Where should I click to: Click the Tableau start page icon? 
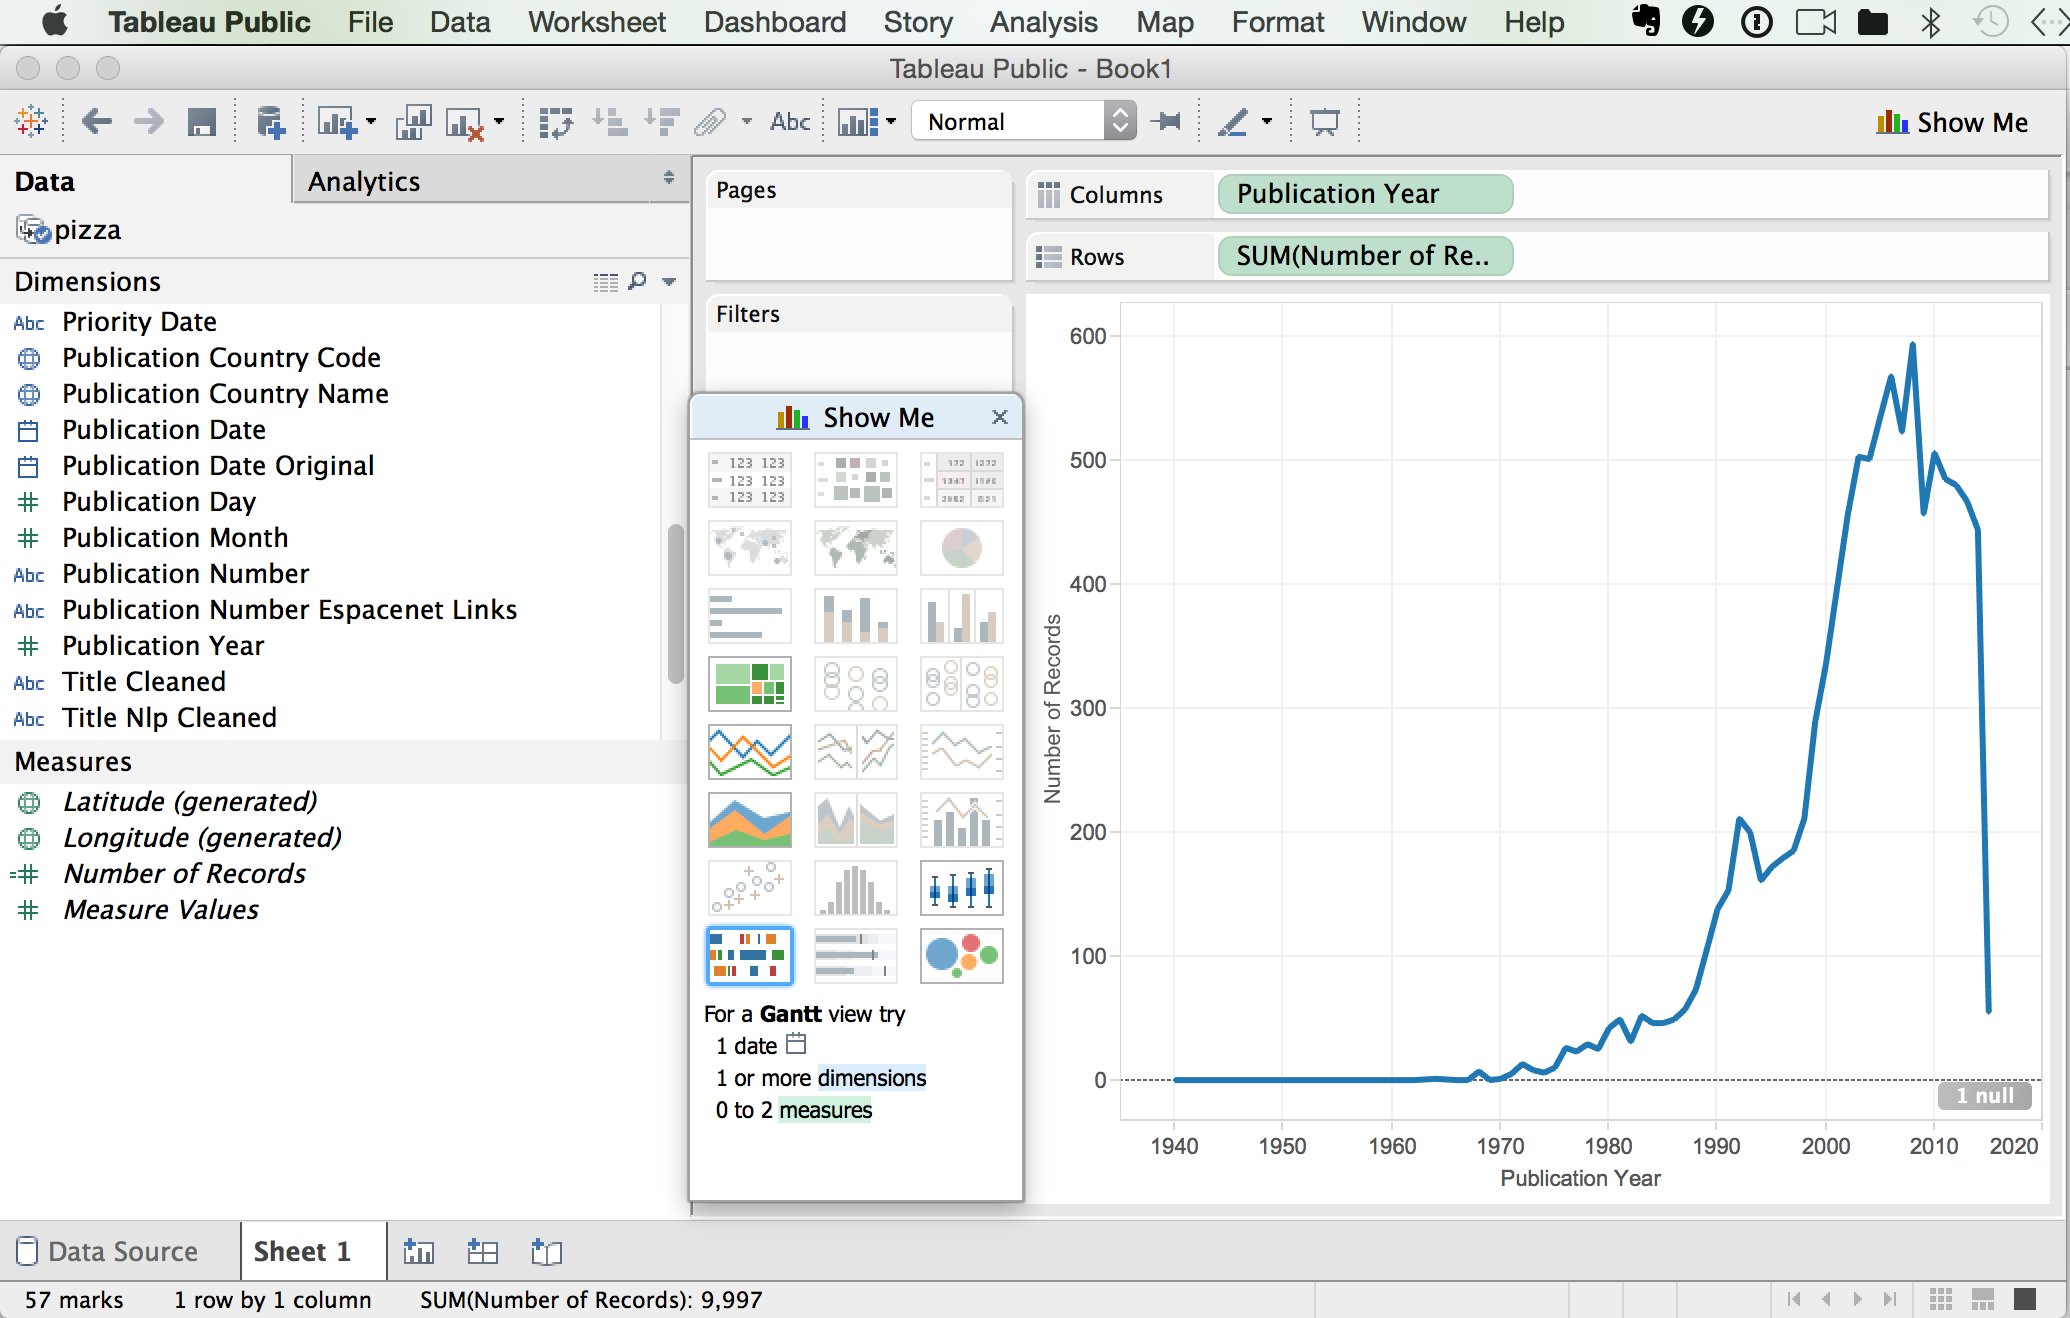pos(31,122)
